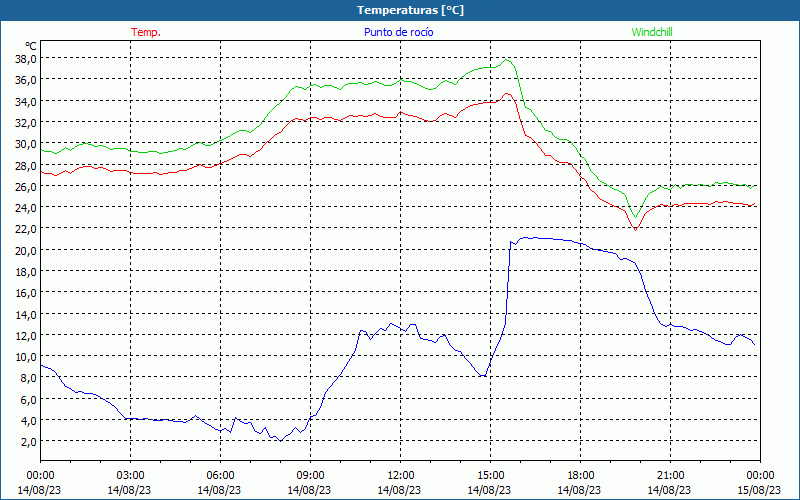Viewport: 800px width, 500px height.
Task: Click the 09:00 time axis label
Action: 310,476
